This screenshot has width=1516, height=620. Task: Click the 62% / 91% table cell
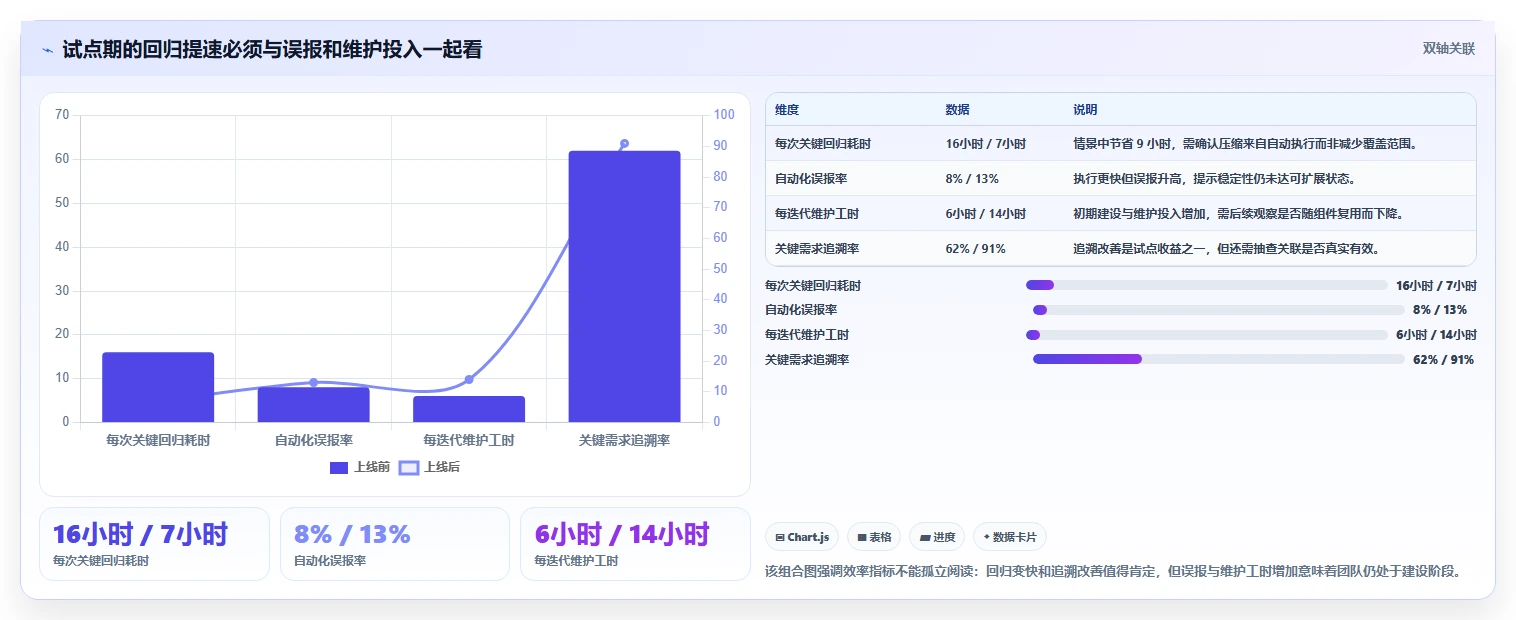coord(975,249)
